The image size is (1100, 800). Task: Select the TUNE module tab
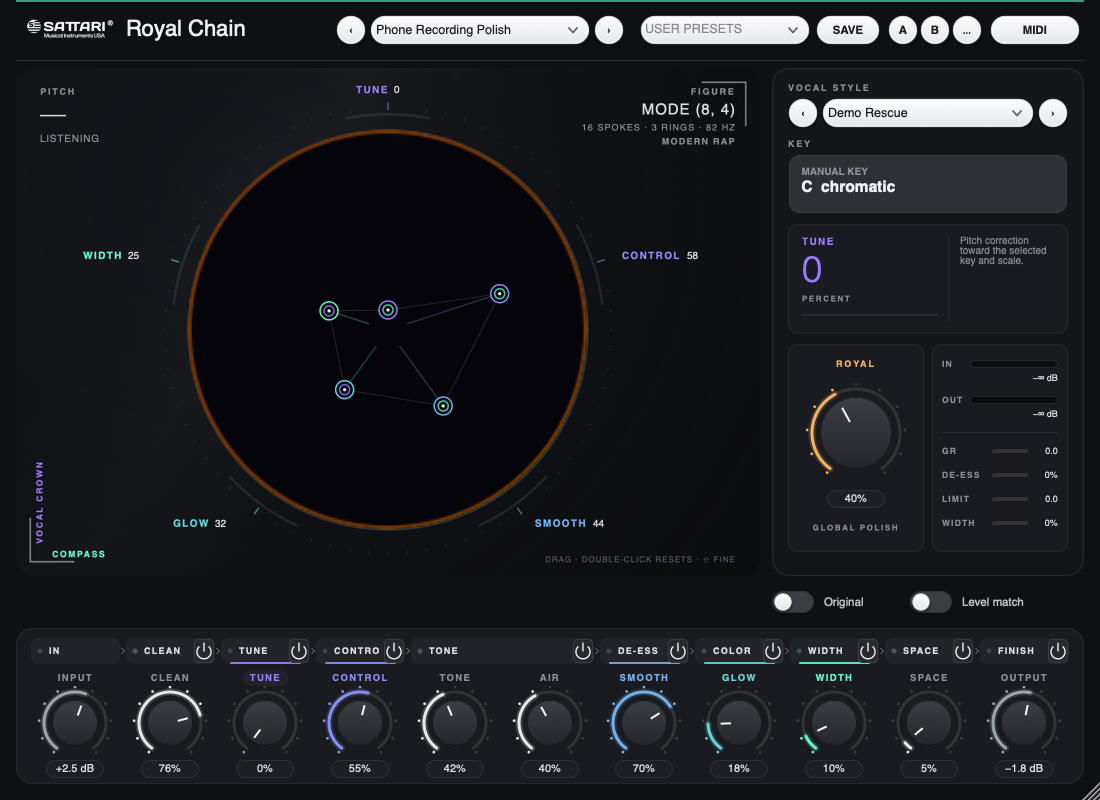click(254, 651)
